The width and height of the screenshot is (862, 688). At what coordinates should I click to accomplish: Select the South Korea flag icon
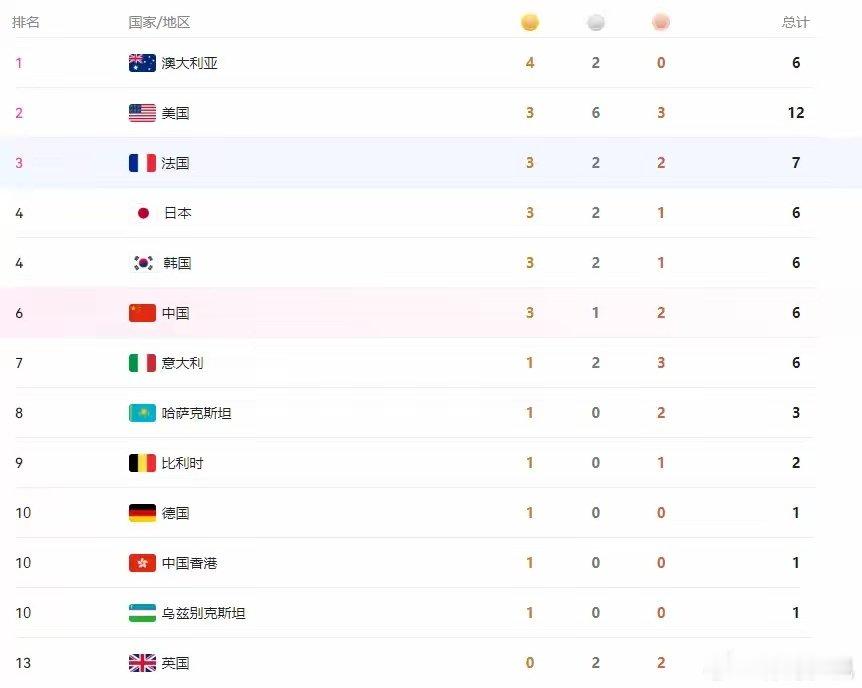point(143,263)
